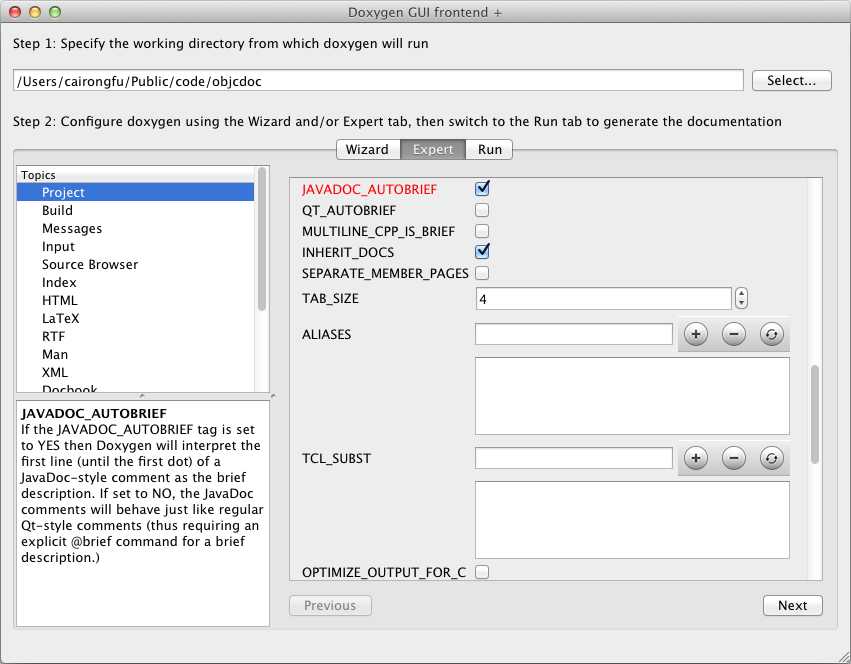The image size is (851, 664).
Task: Enable QT_AUTOBRIEF checkbox
Action: click(x=482, y=210)
